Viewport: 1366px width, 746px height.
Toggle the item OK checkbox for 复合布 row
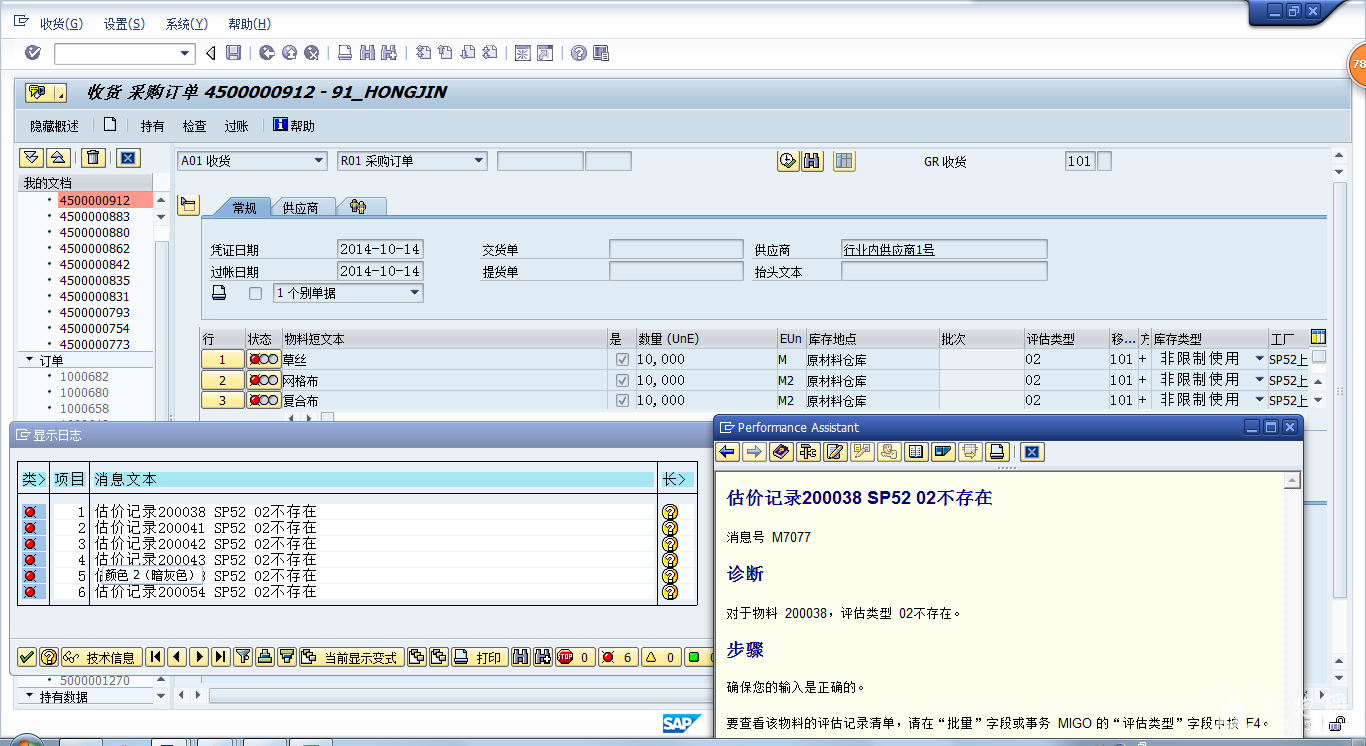622,400
